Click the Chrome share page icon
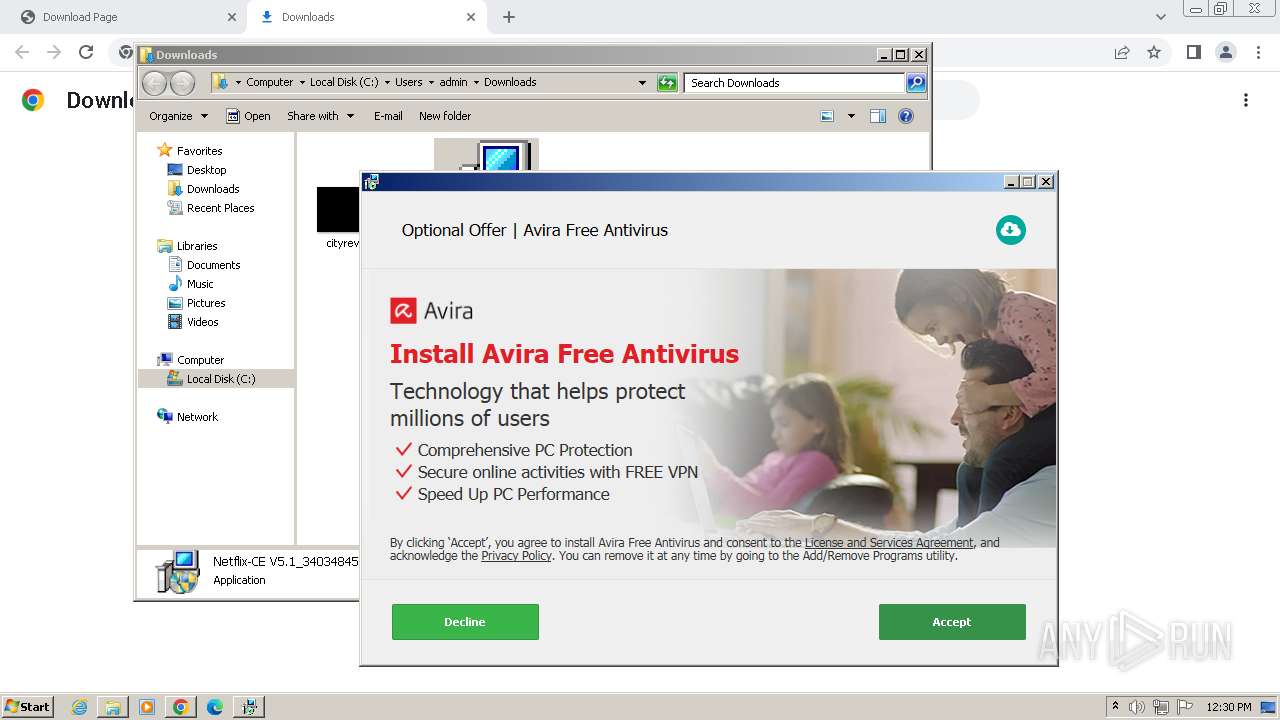Viewport: 1280px width, 720px height. click(1122, 52)
